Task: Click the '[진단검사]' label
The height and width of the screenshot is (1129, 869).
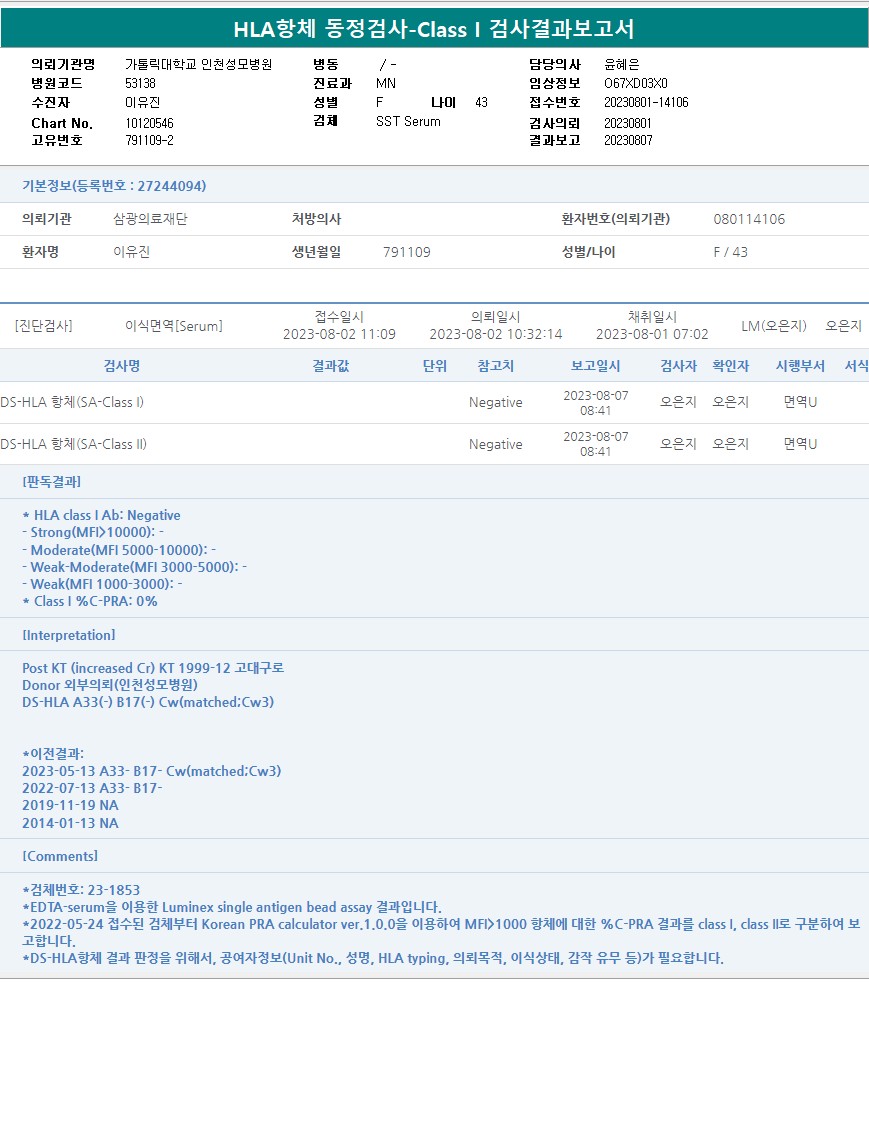Action: [x=43, y=326]
